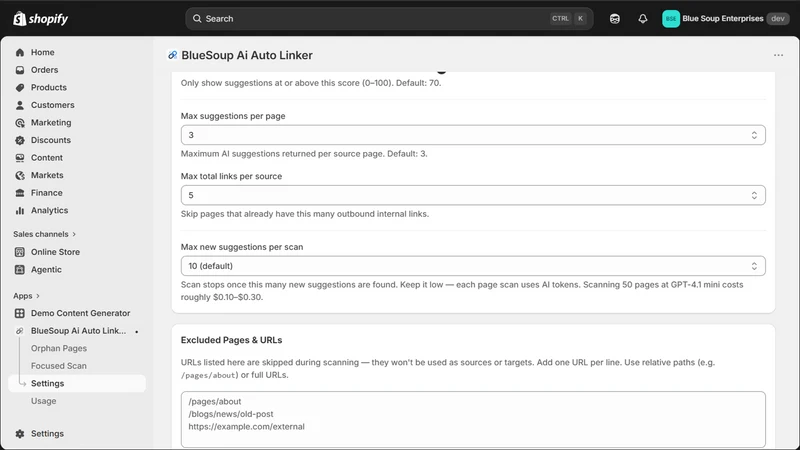Click the Content icon
The width and height of the screenshot is (800, 450).
[x=20, y=158]
